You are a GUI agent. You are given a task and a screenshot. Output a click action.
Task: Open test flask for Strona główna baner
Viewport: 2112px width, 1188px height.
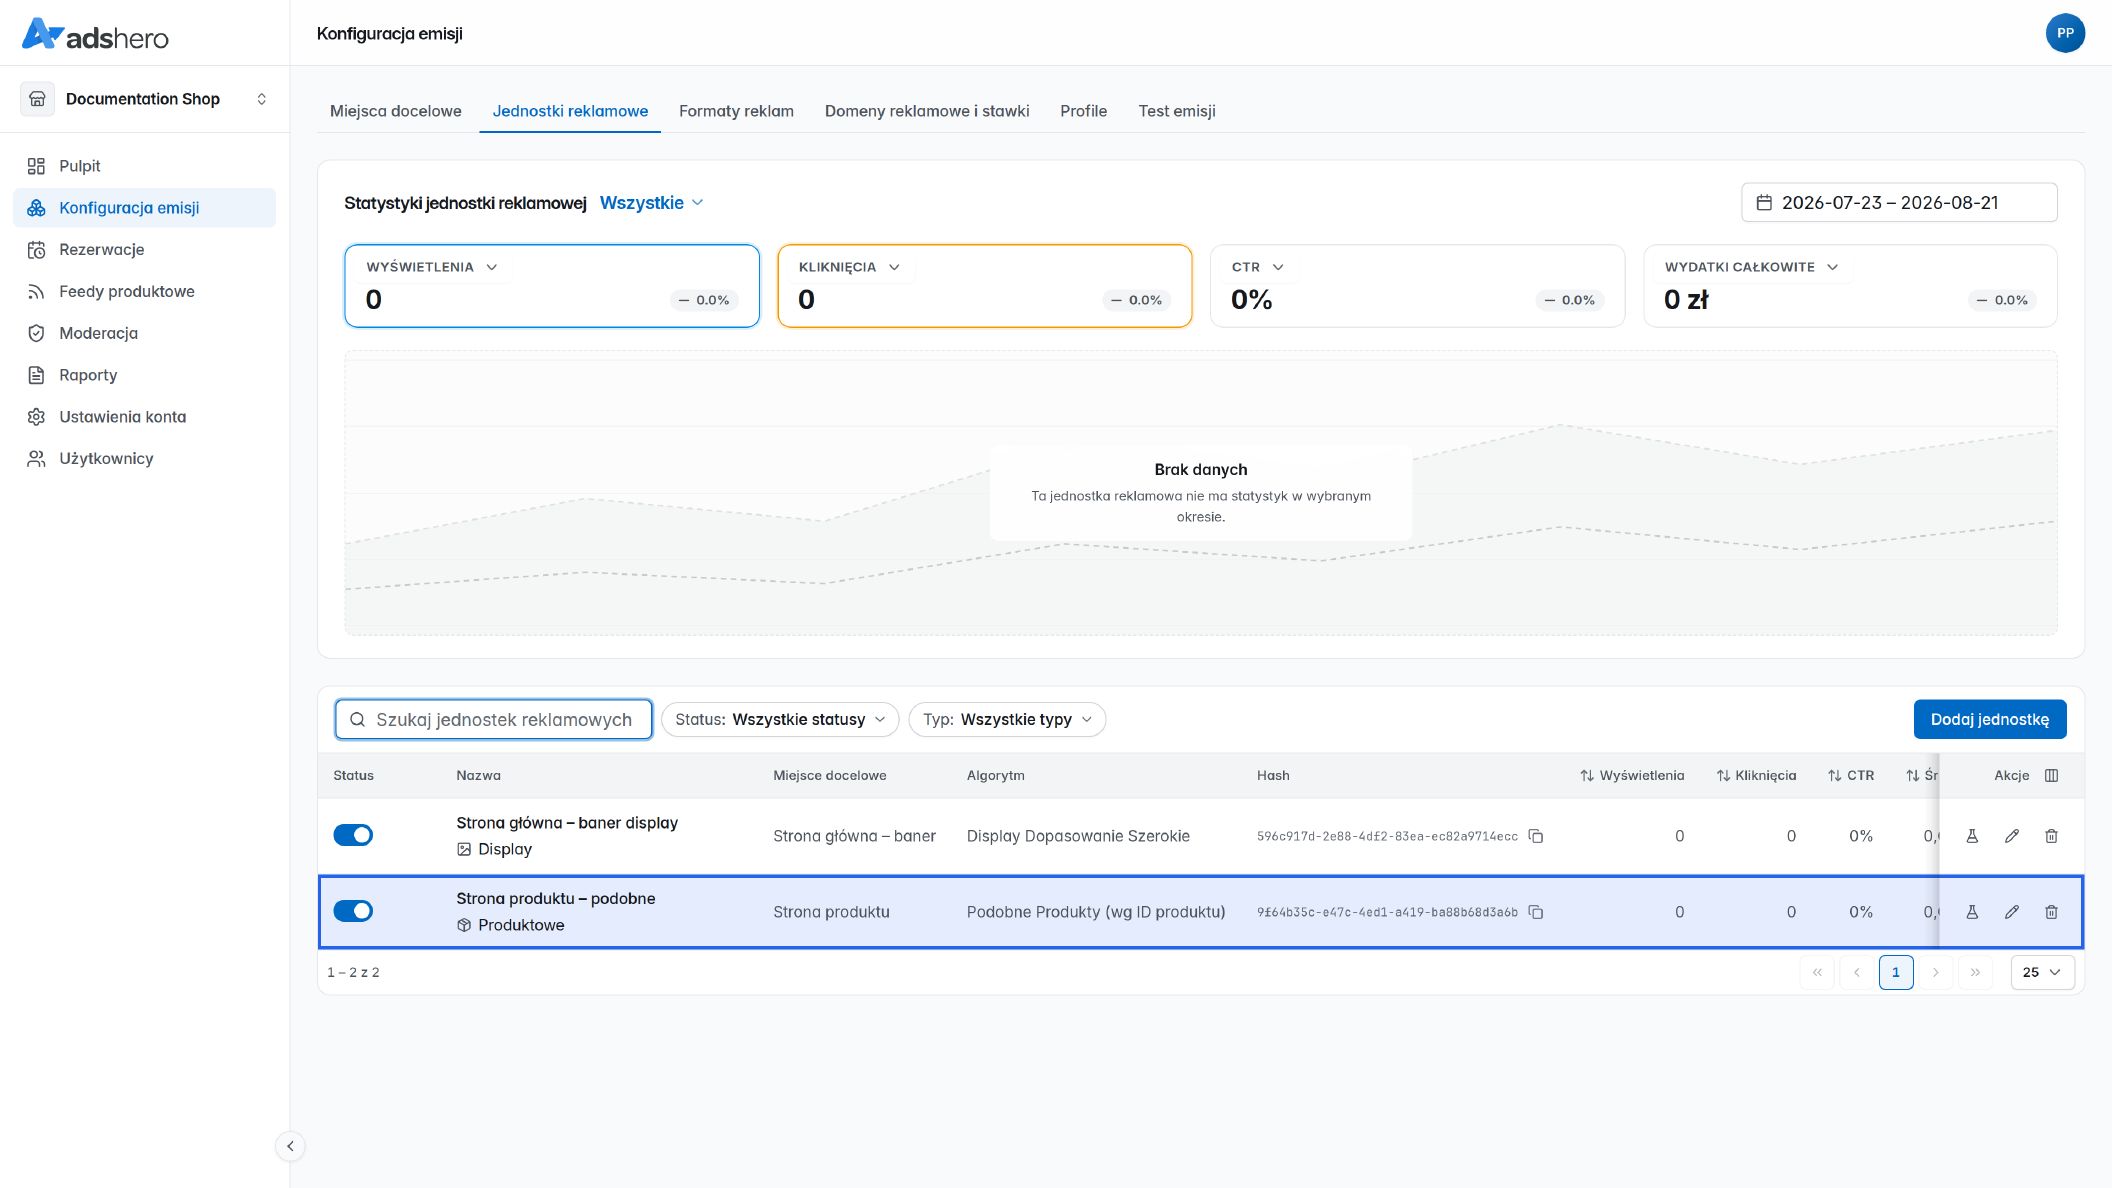point(1972,836)
